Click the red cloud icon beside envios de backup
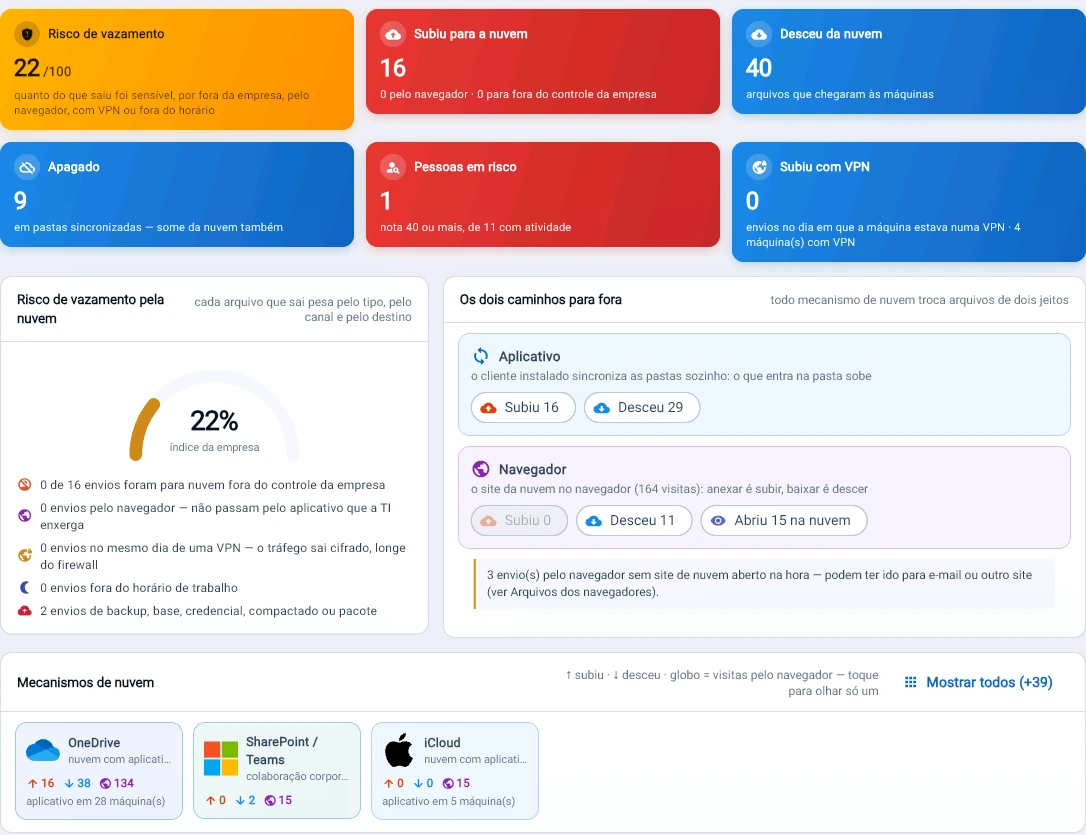 pos(25,611)
